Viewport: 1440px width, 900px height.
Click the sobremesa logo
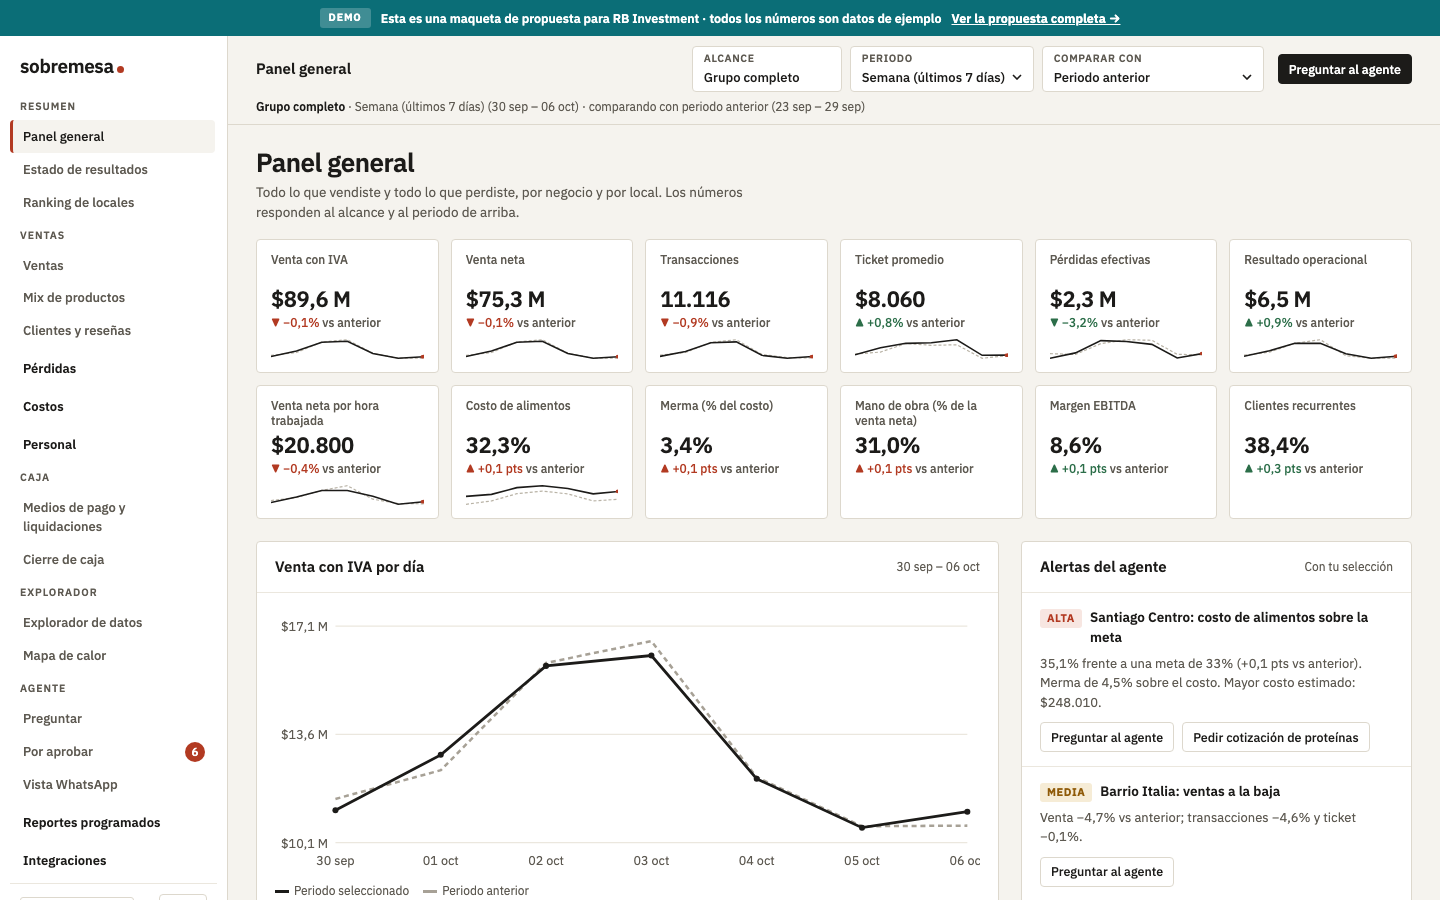tap(72, 67)
